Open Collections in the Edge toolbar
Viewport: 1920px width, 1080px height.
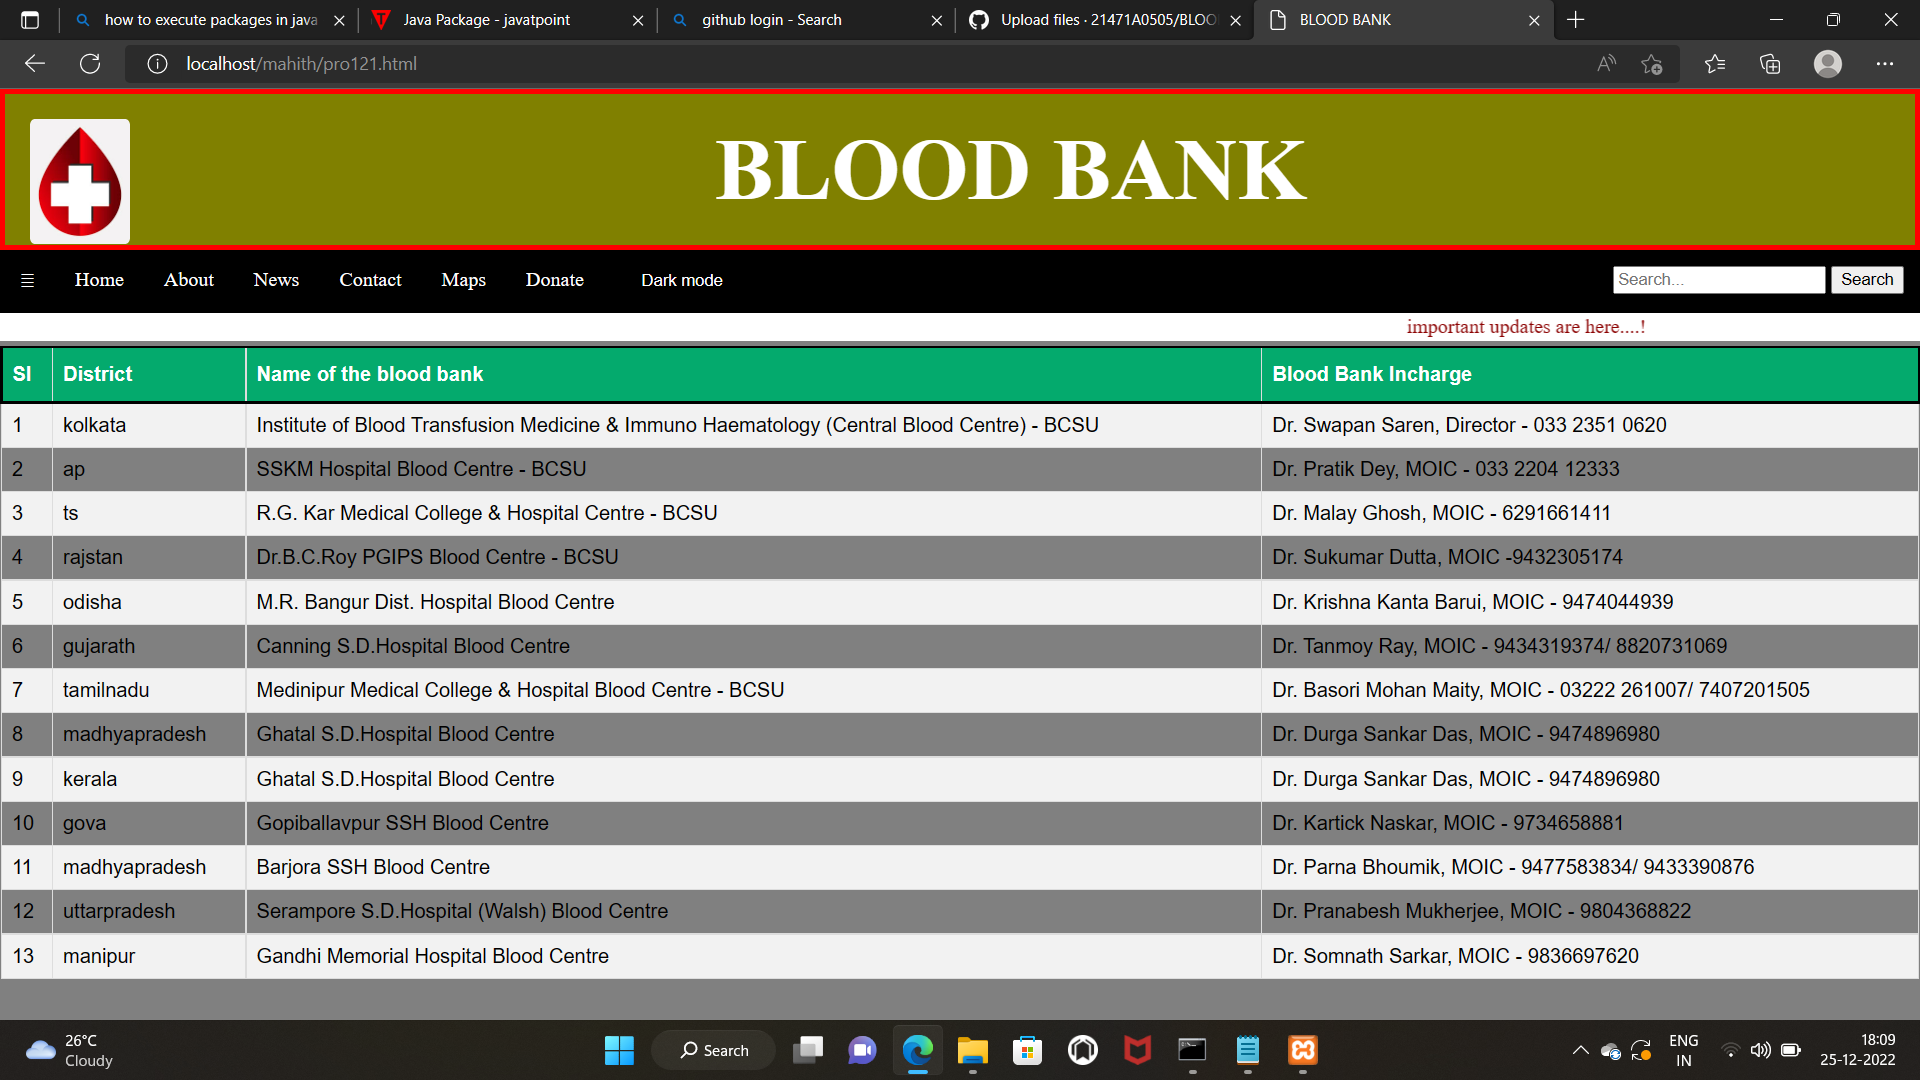tap(1770, 63)
